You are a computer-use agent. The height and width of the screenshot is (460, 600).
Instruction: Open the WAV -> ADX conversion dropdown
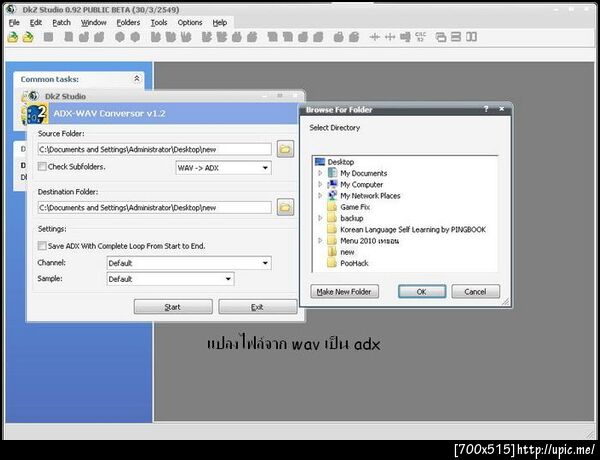(x=223, y=168)
